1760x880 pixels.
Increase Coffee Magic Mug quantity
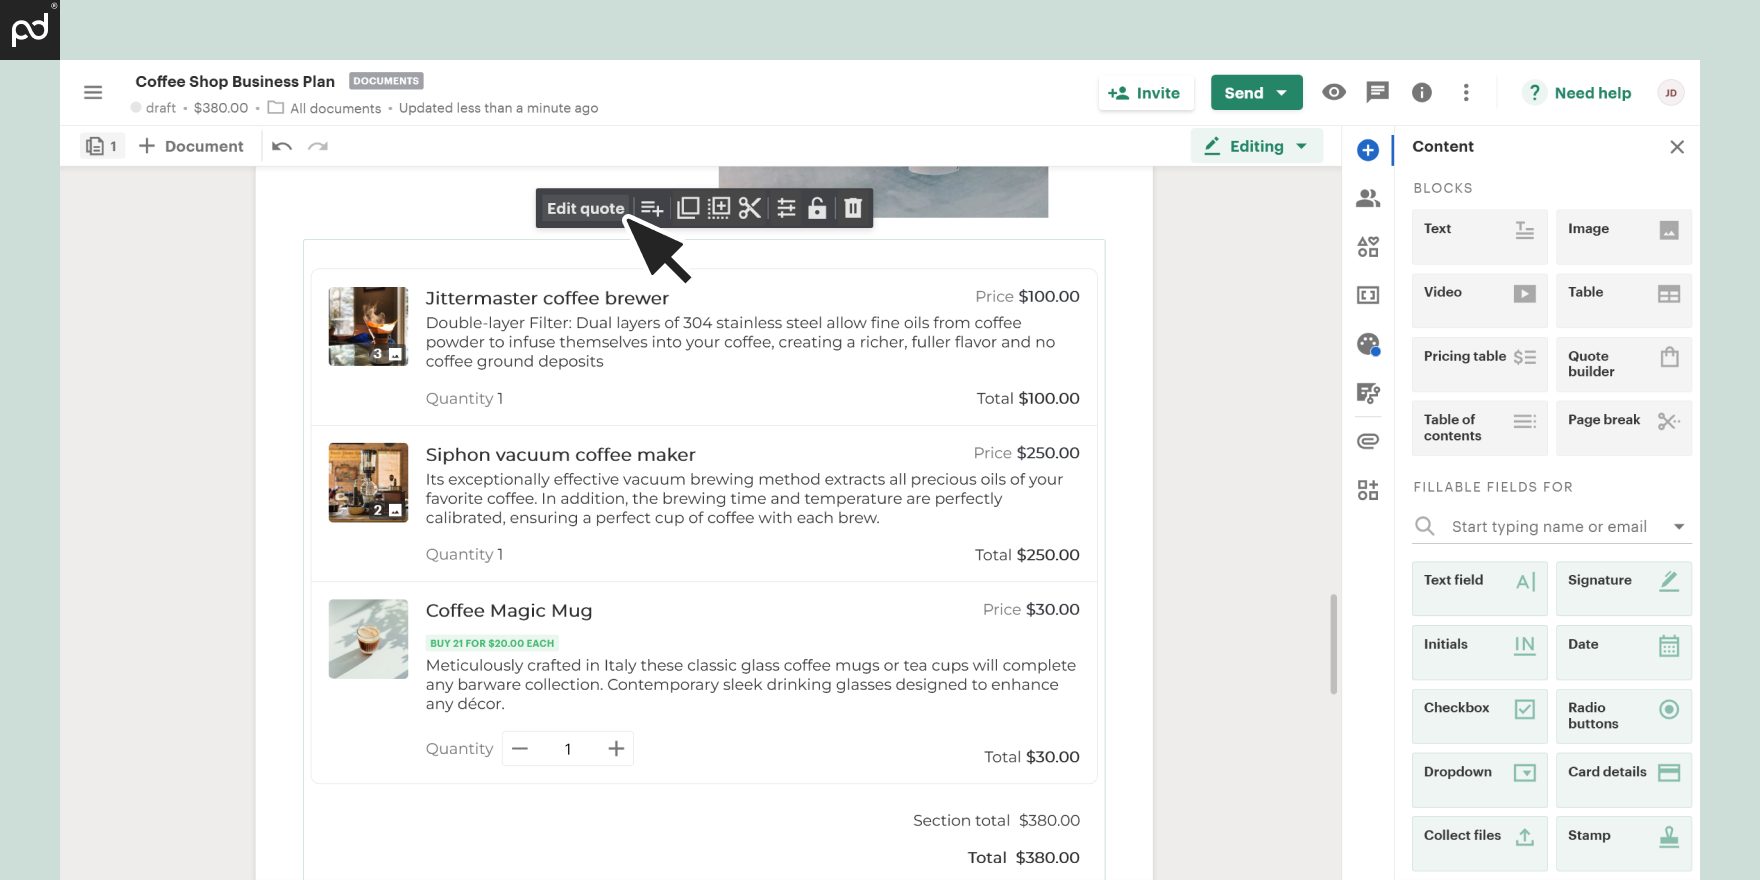[x=616, y=749]
